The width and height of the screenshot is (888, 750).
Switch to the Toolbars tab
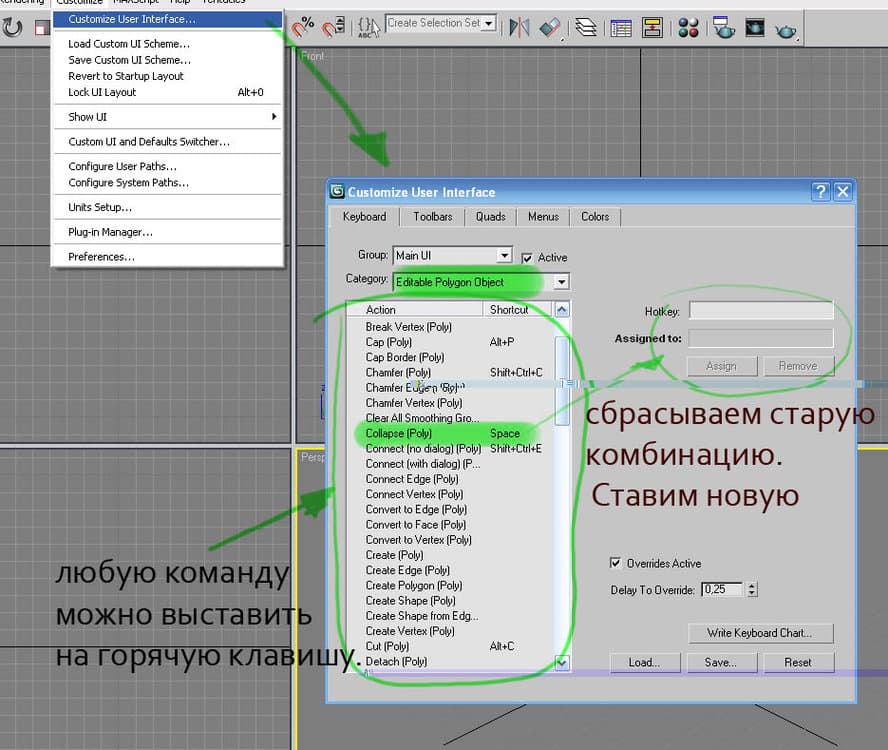(x=432, y=216)
